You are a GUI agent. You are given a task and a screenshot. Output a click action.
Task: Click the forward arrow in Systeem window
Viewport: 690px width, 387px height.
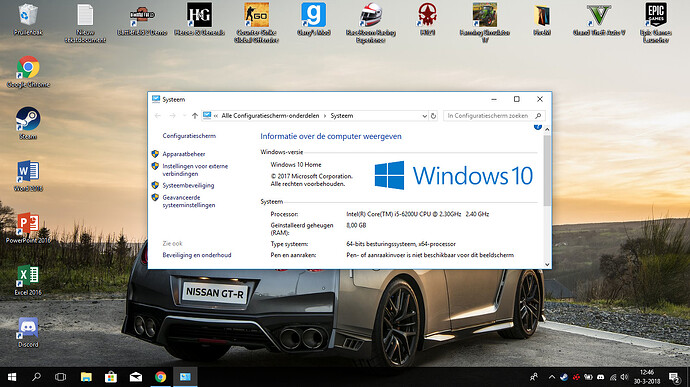(x=172, y=116)
